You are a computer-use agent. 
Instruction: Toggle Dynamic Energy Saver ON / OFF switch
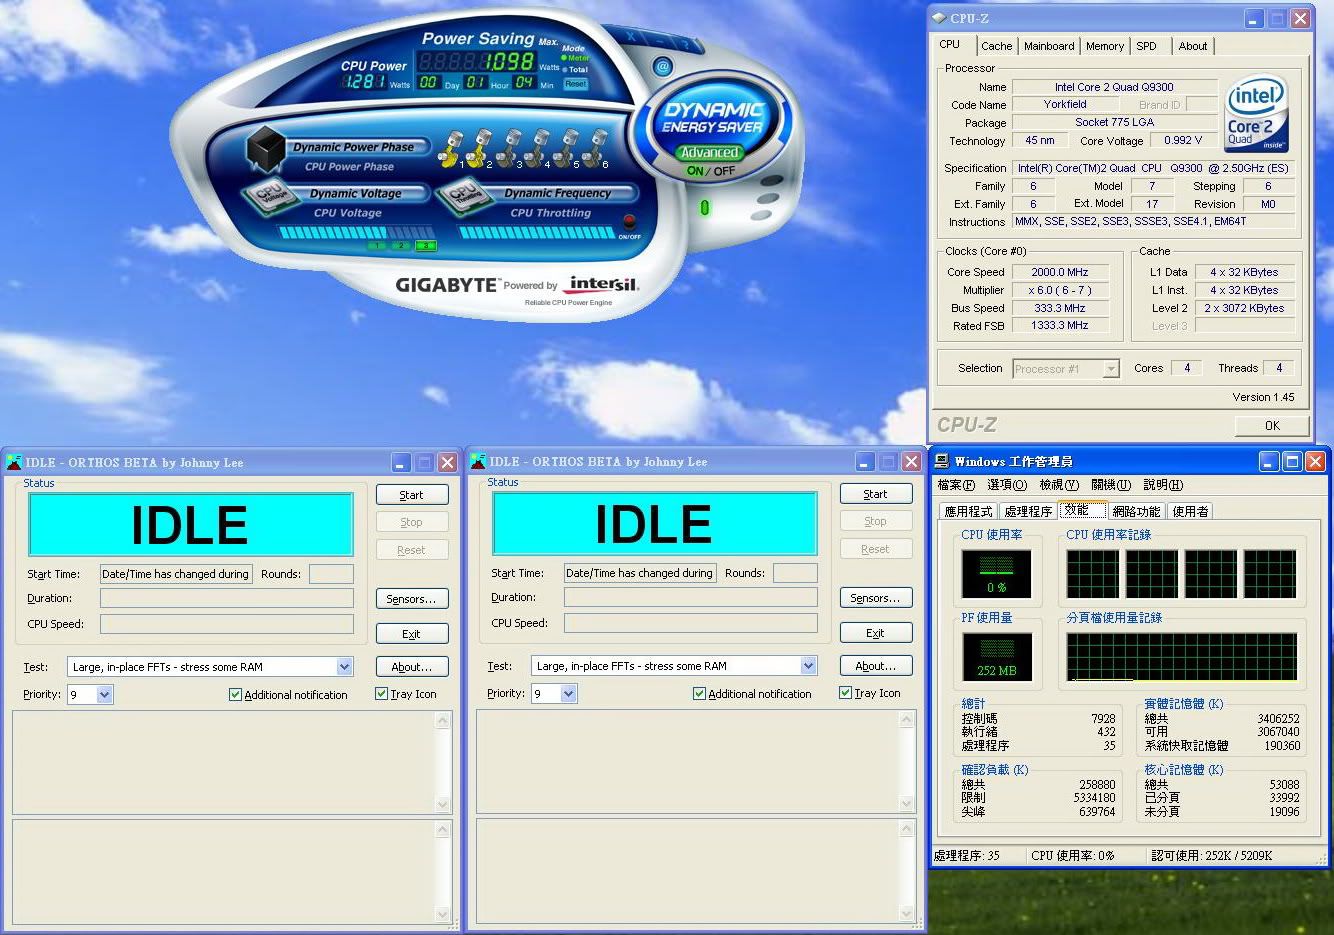click(x=710, y=171)
